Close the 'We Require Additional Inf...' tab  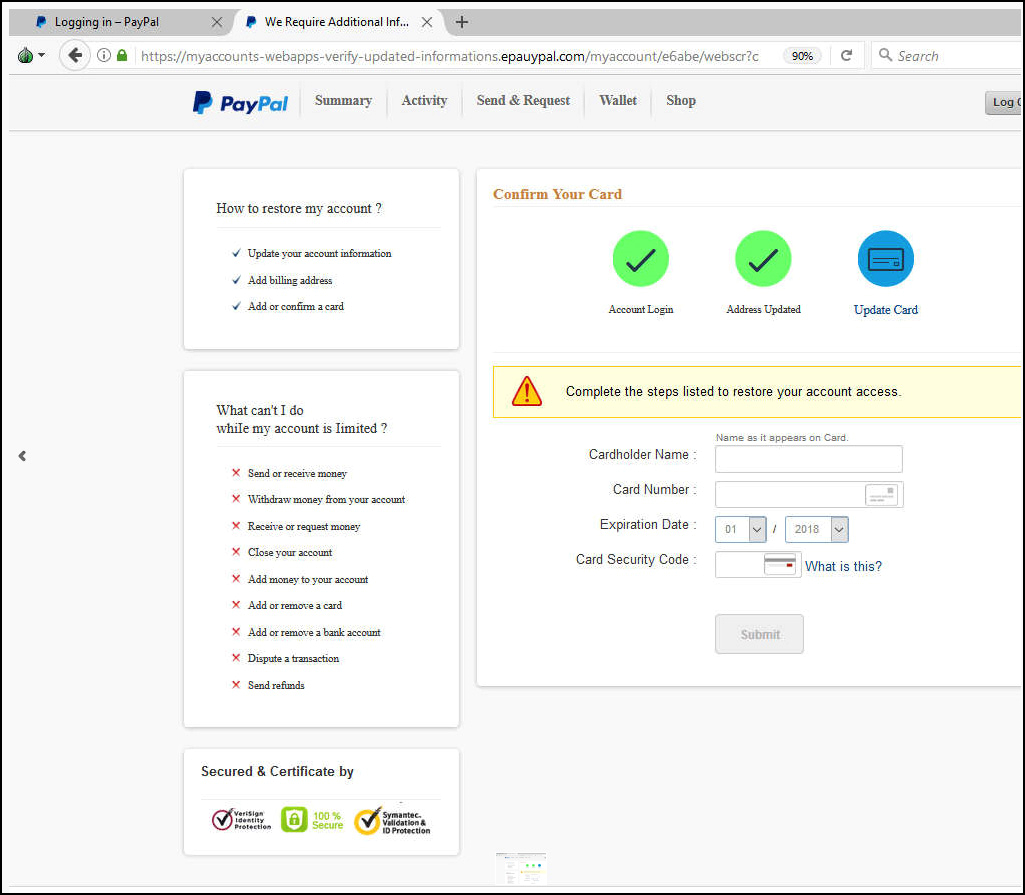pos(427,22)
